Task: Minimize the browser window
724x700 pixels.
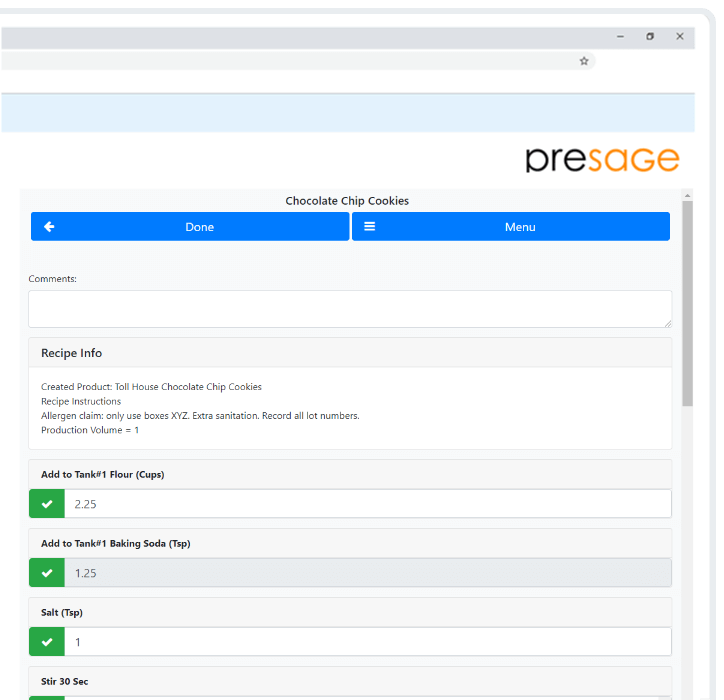Action: coord(620,36)
